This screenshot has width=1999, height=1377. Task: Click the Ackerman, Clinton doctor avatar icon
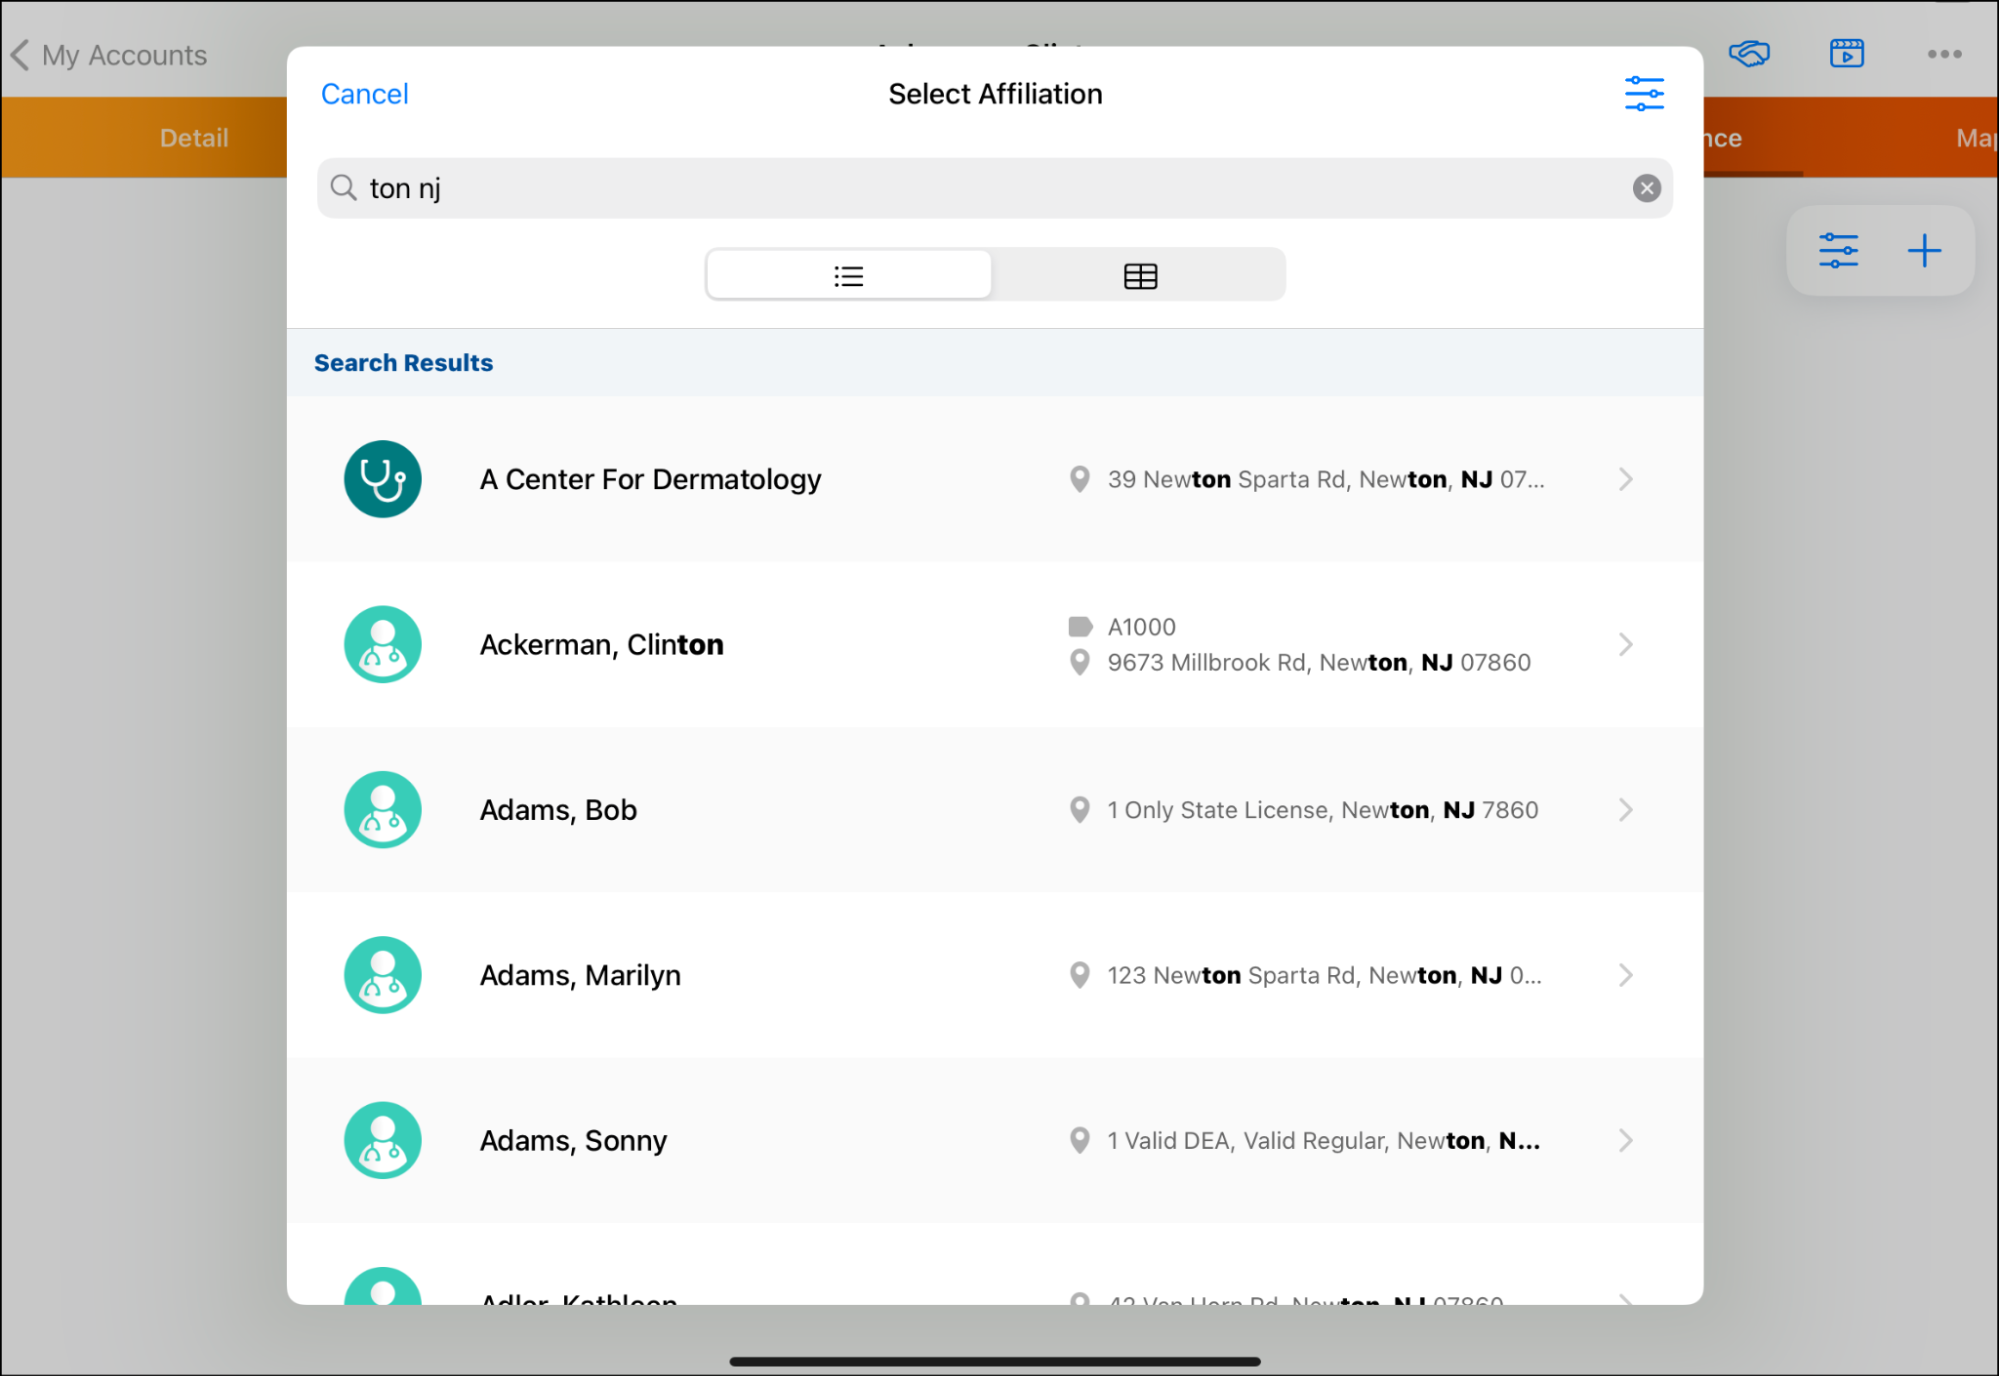tap(382, 645)
